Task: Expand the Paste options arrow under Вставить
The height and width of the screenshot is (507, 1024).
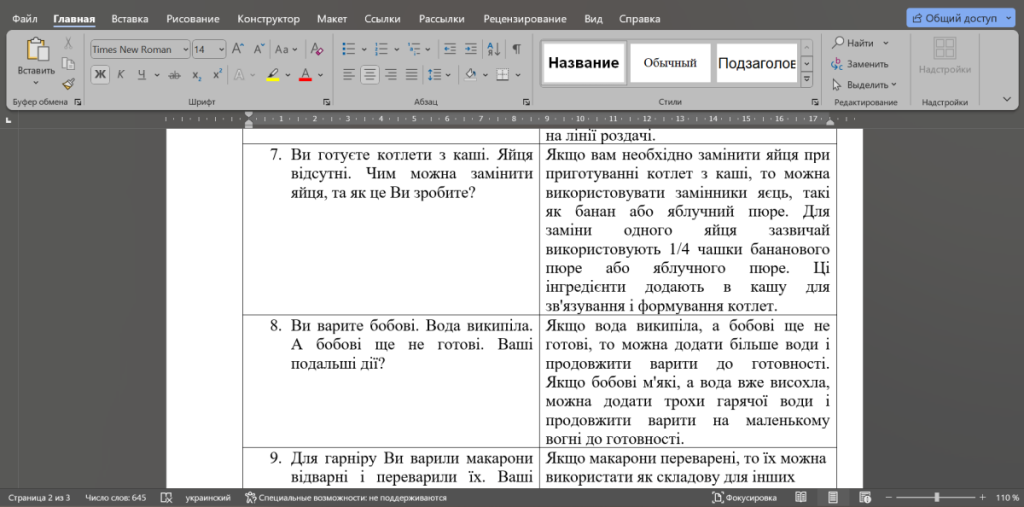Action: pyautogui.click(x=37, y=82)
